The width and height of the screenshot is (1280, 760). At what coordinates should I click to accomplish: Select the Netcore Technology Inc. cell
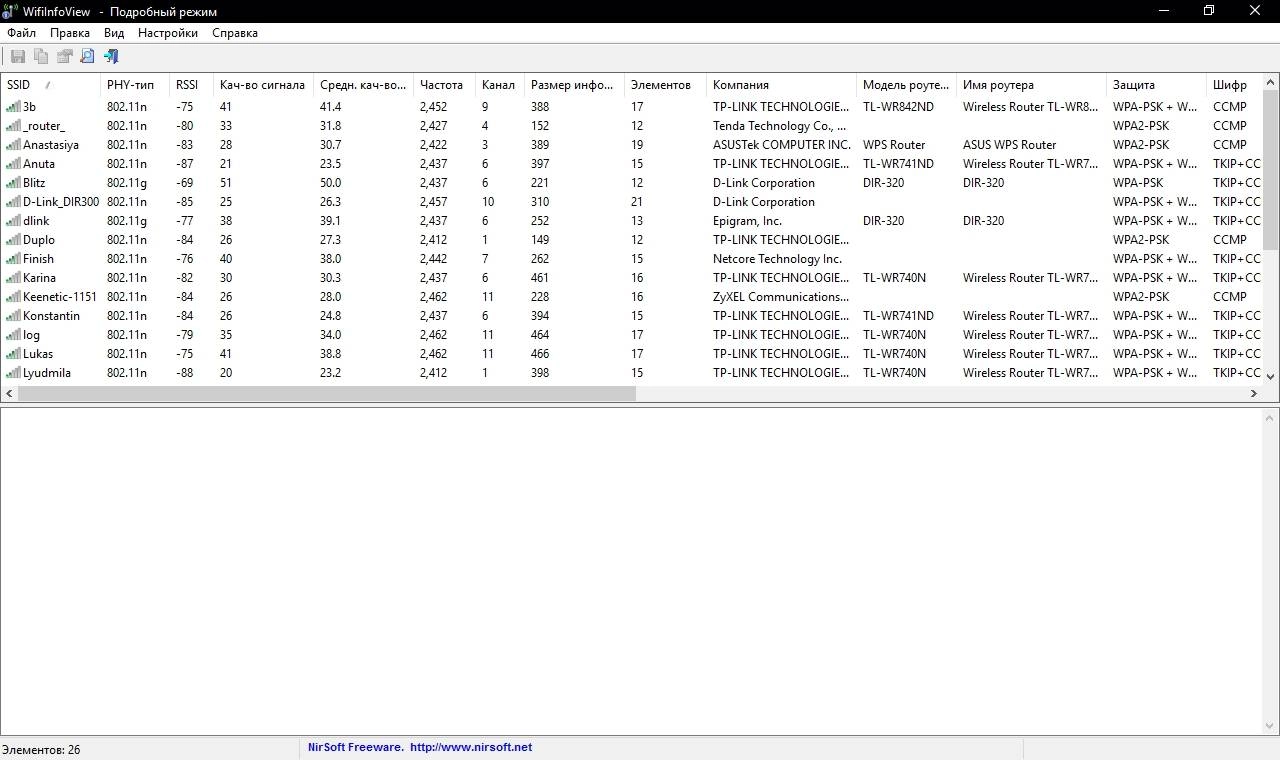[777, 259]
